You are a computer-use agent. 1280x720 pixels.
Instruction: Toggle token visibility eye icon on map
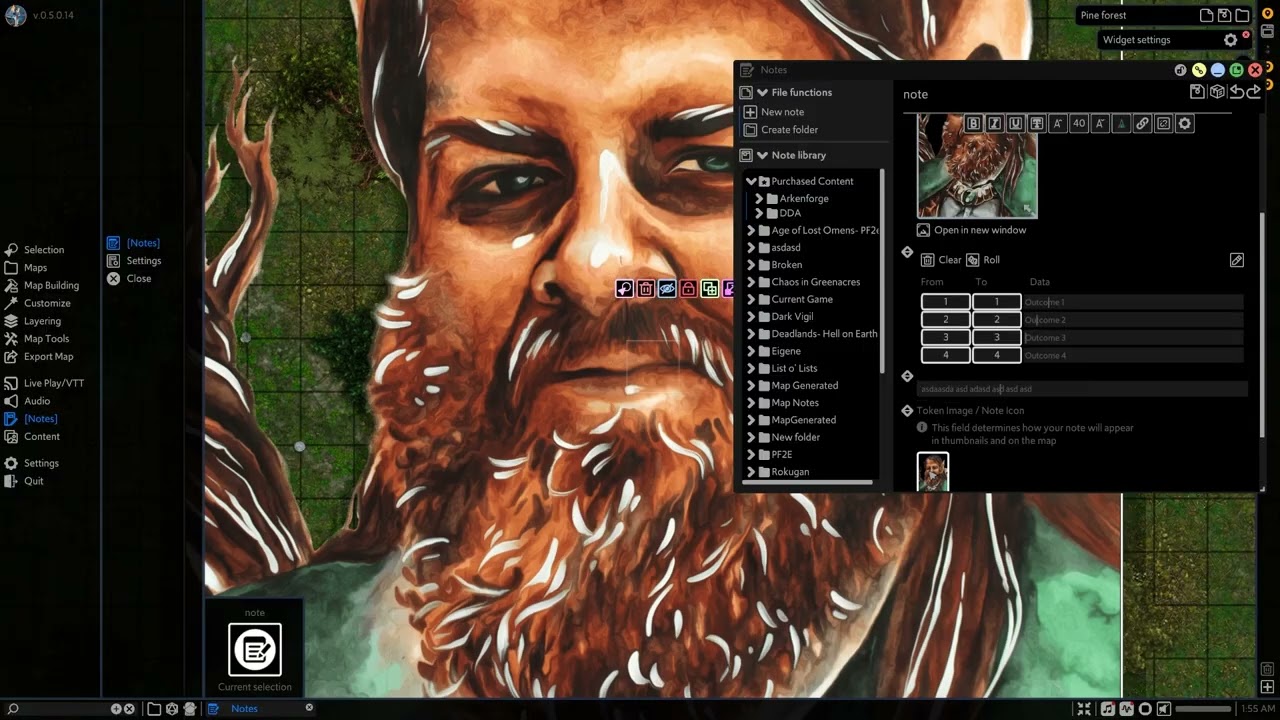click(x=667, y=289)
